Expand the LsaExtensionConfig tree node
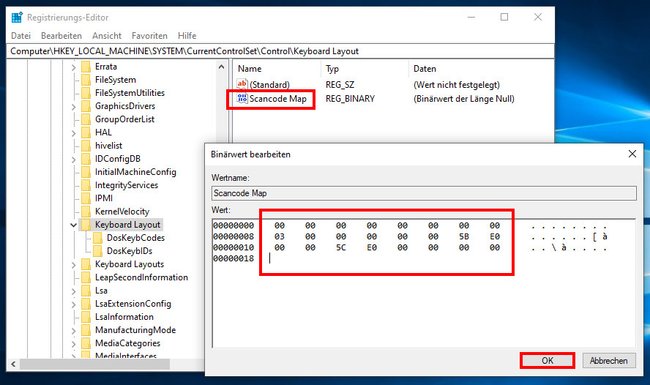Image resolution: width=650 pixels, height=385 pixels. pos(73,305)
